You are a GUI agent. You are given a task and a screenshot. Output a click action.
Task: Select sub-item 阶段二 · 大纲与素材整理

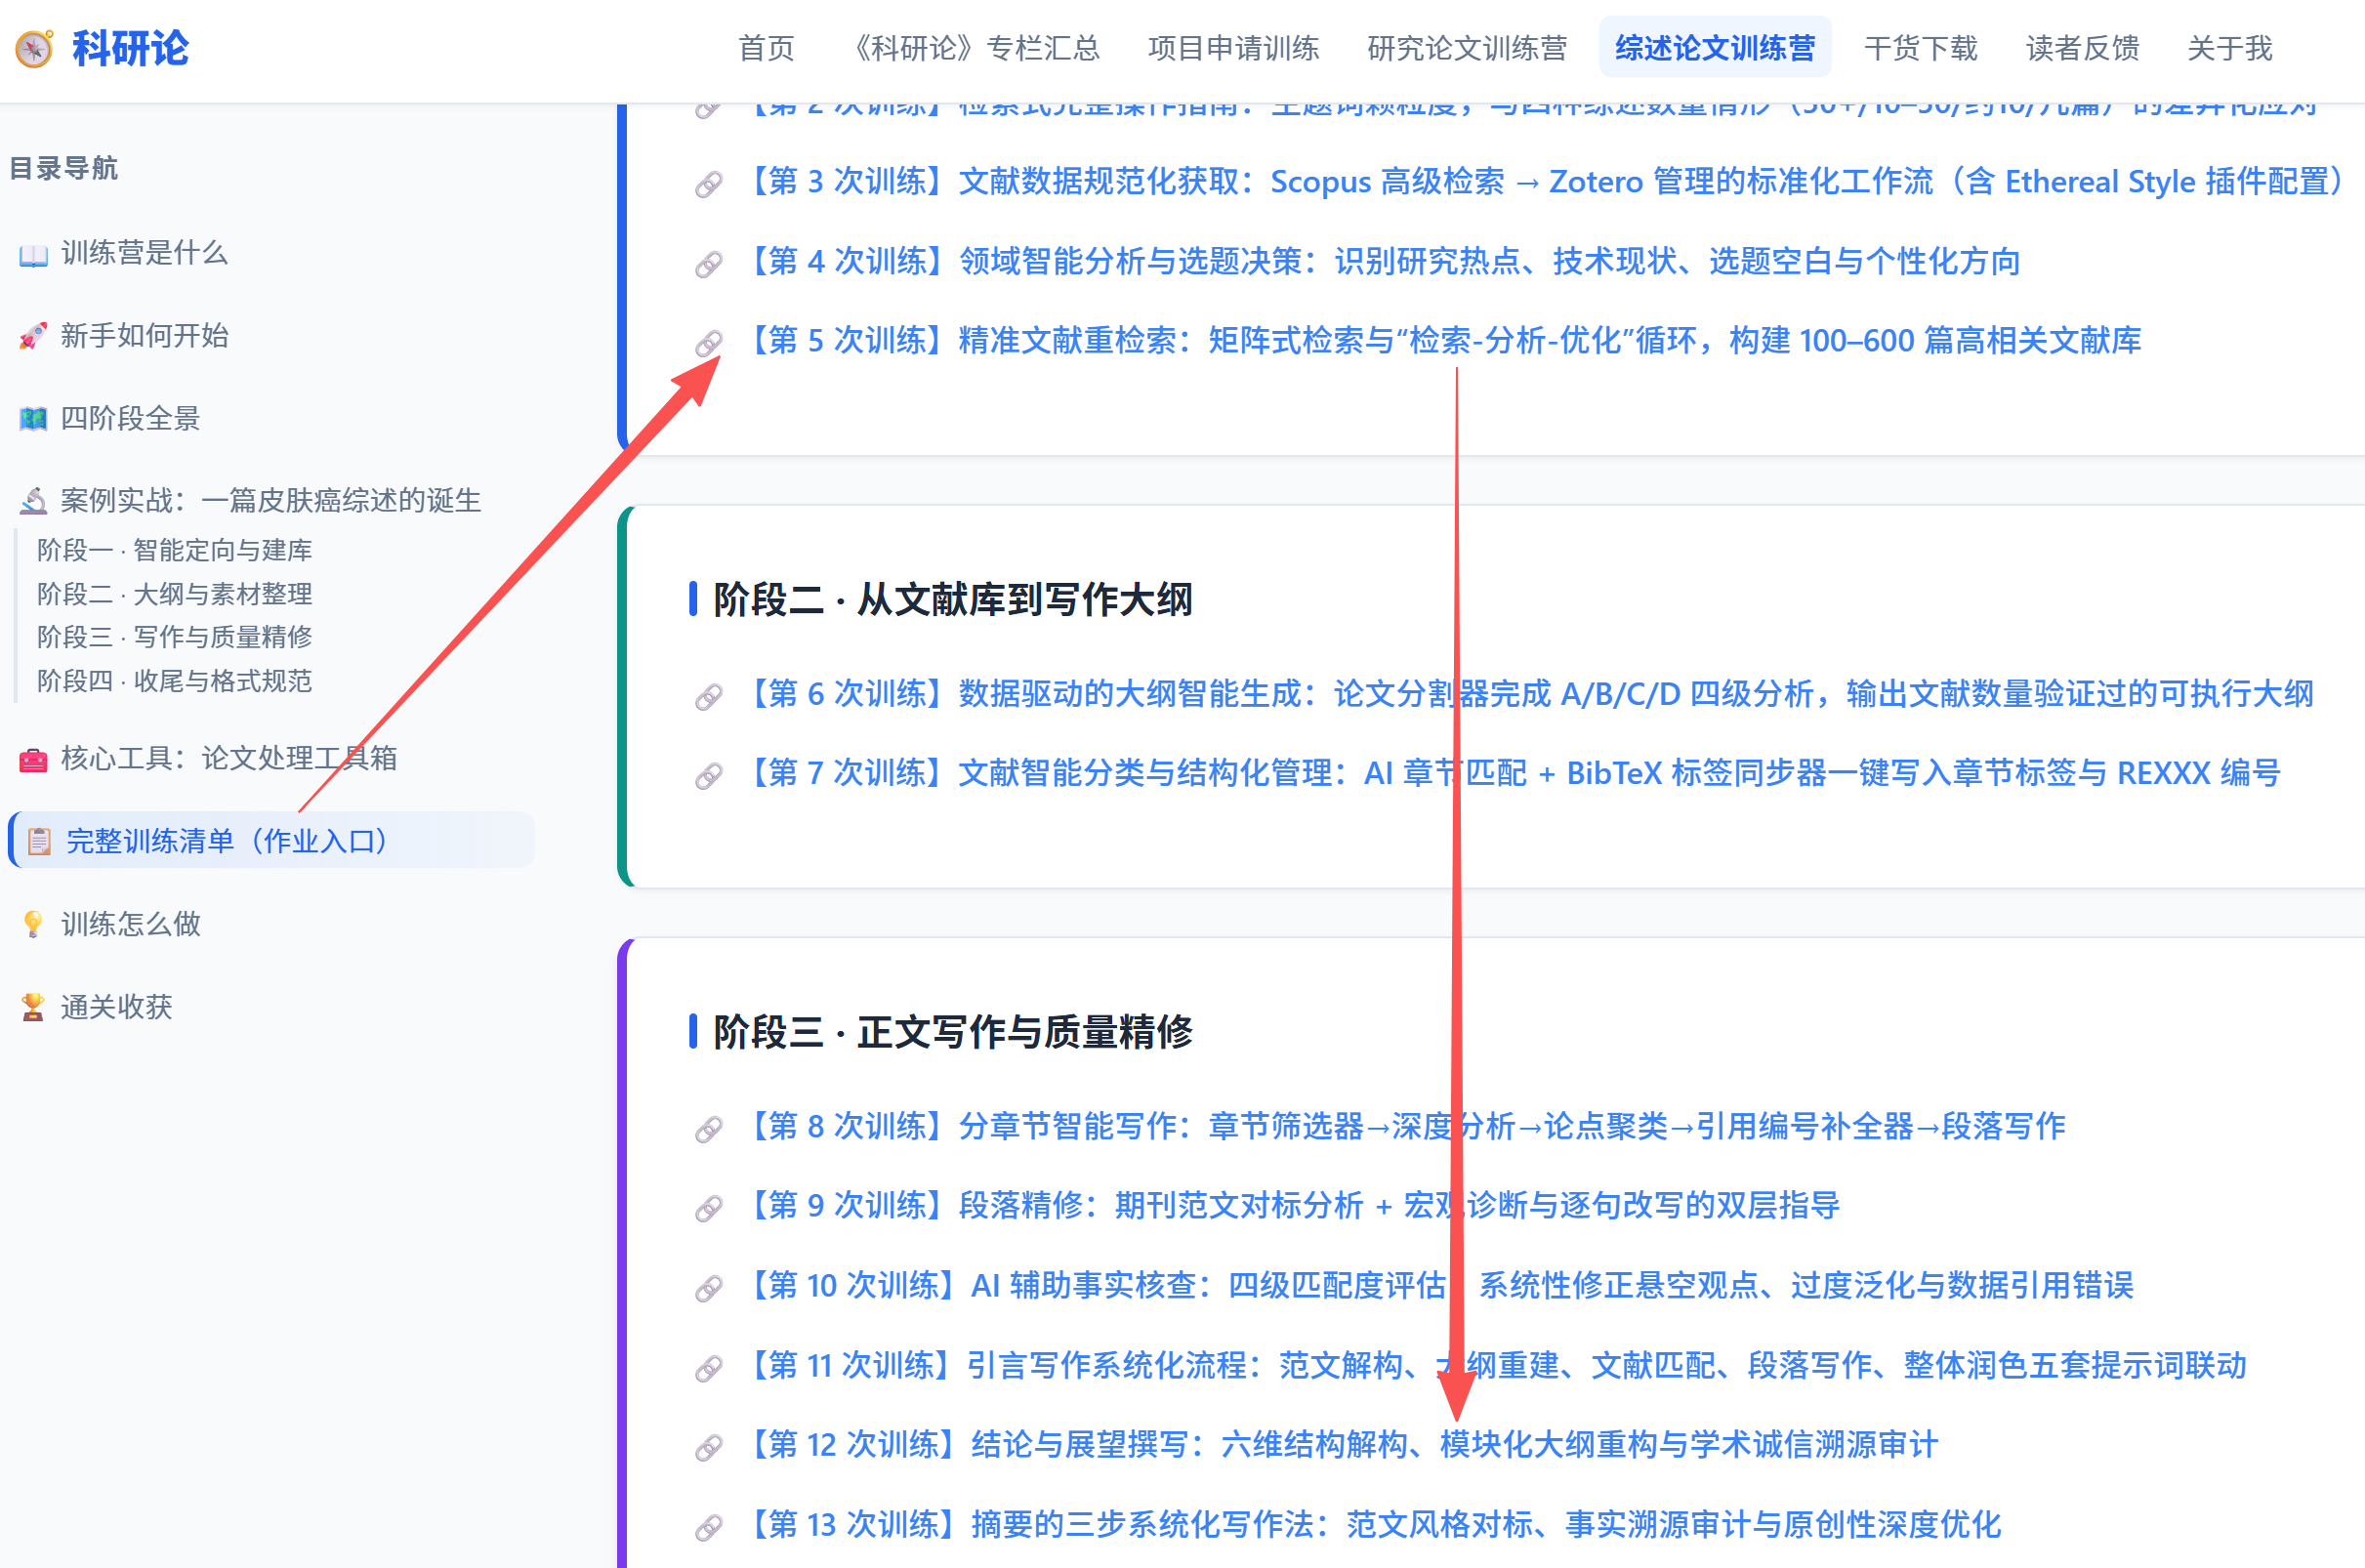tap(175, 595)
